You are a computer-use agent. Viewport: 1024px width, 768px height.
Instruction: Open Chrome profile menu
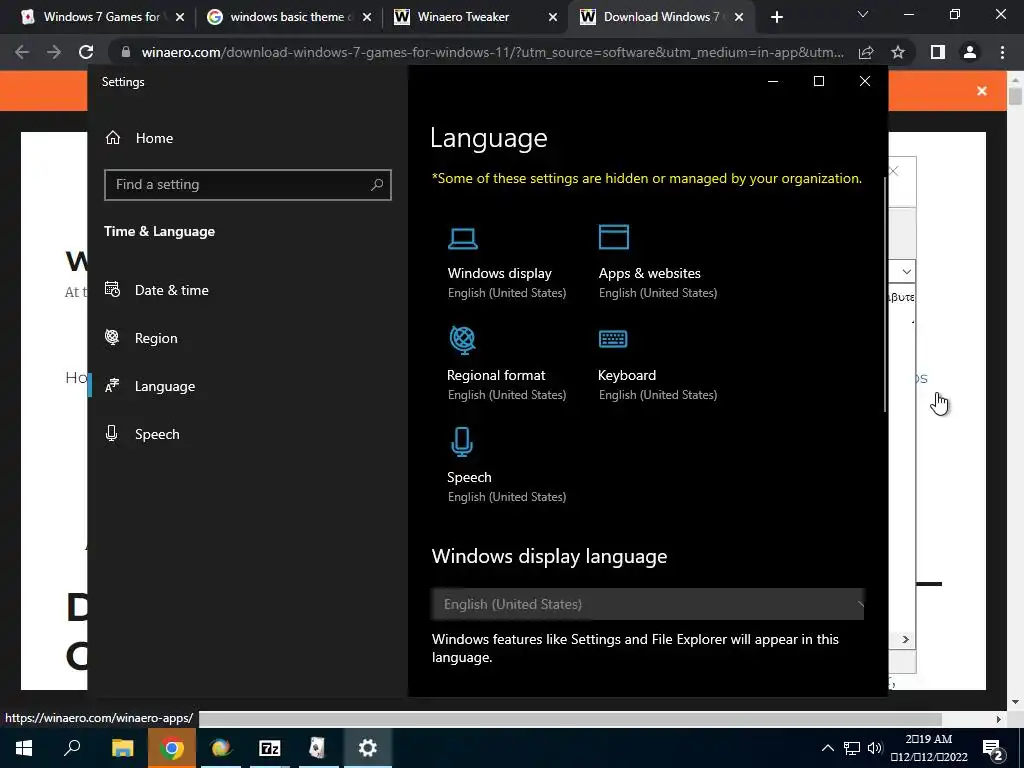pyautogui.click(x=970, y=52)
